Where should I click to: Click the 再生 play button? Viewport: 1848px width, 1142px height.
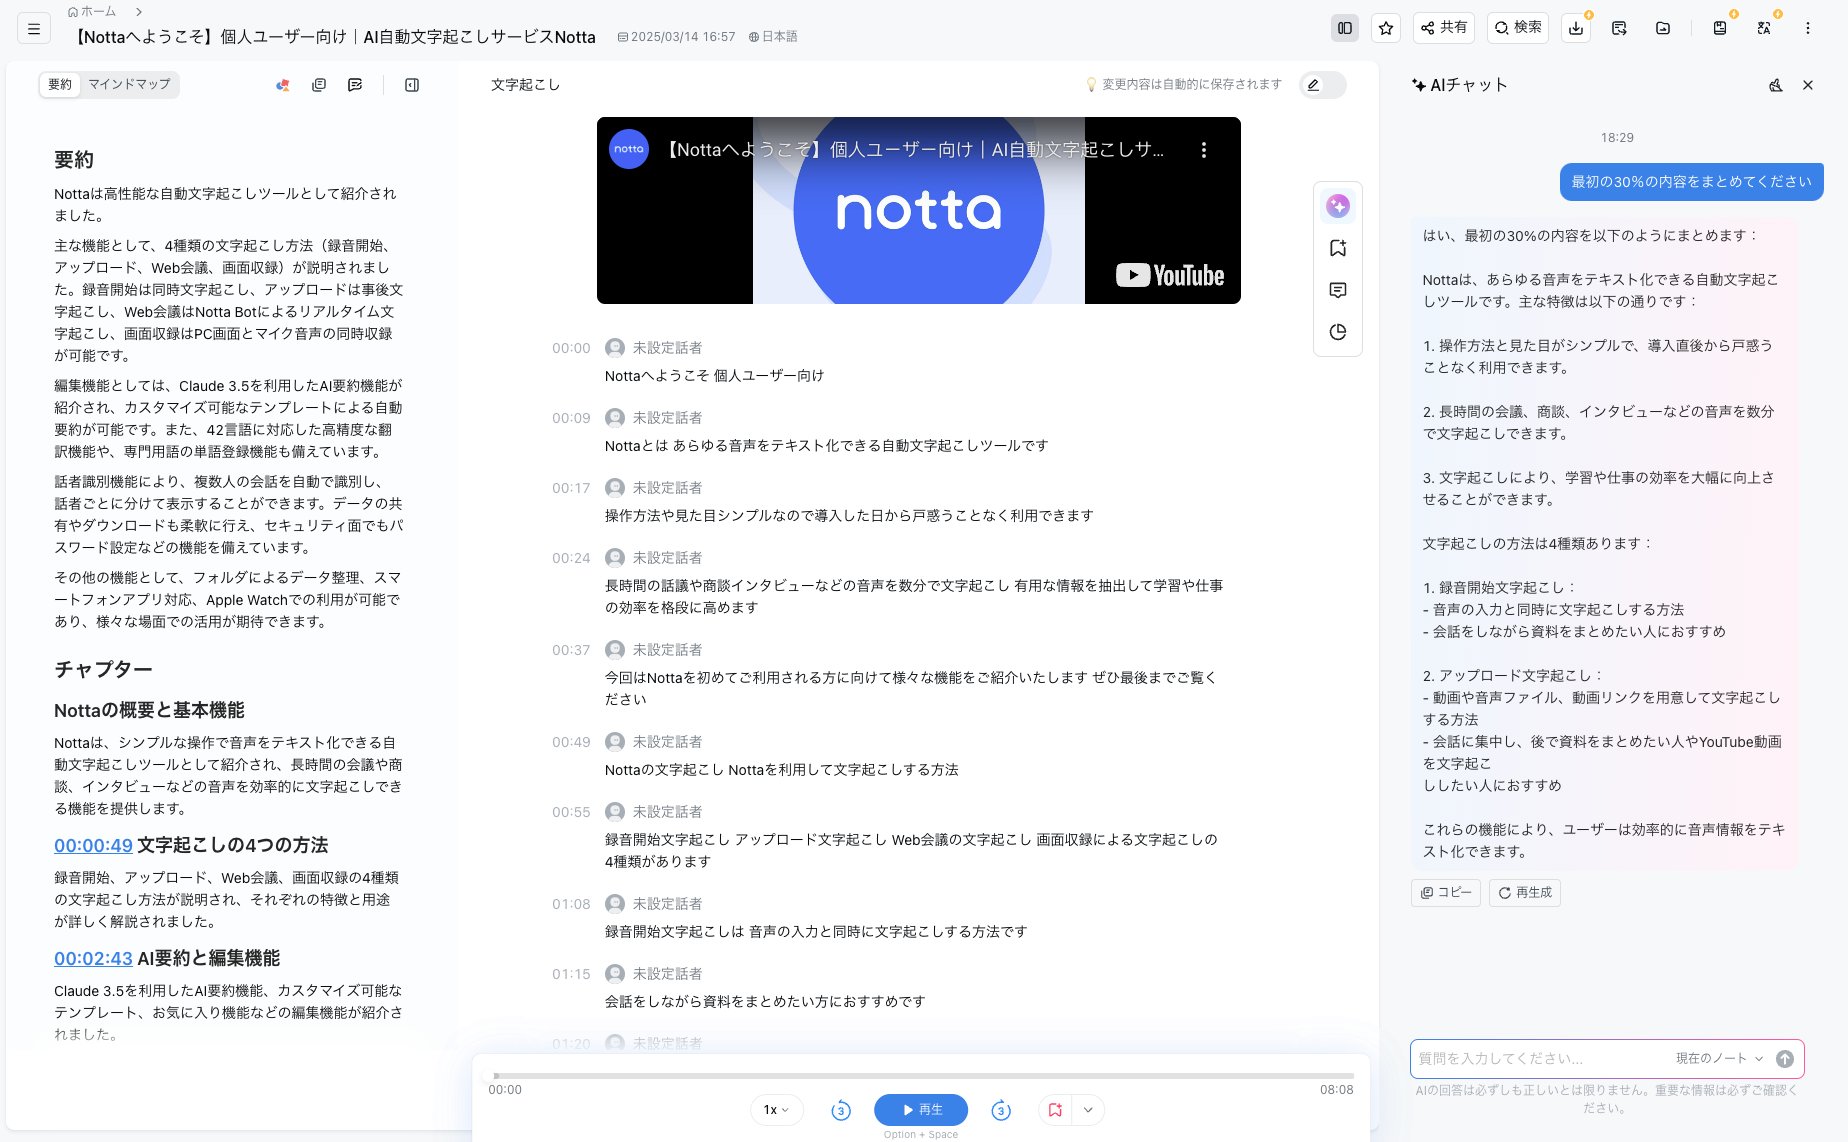(921, 1110)
